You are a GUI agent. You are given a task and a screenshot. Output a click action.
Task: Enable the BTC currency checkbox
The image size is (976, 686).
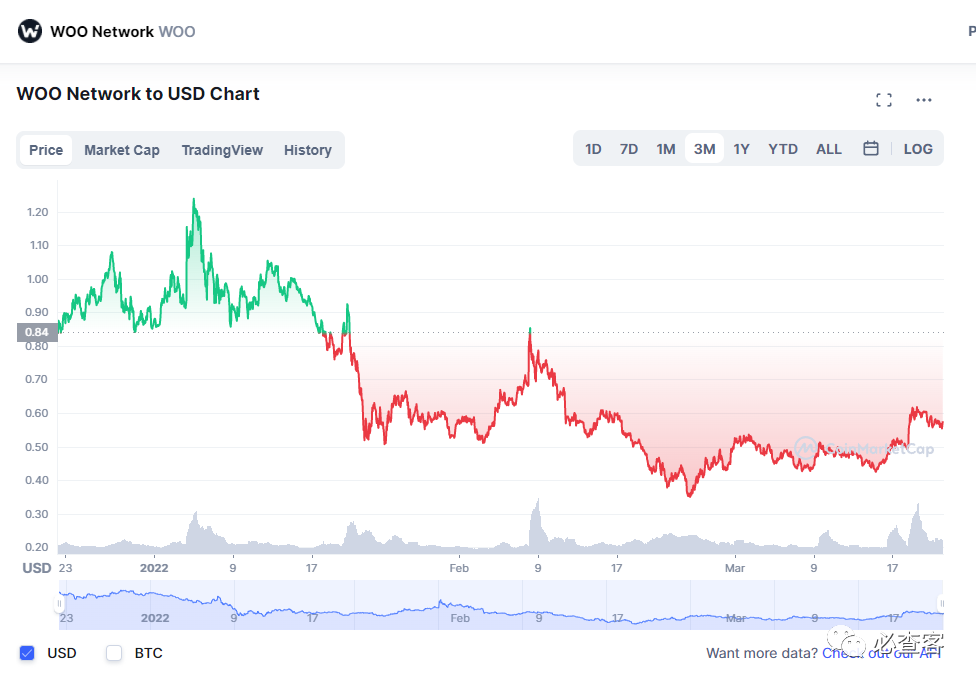114,652
